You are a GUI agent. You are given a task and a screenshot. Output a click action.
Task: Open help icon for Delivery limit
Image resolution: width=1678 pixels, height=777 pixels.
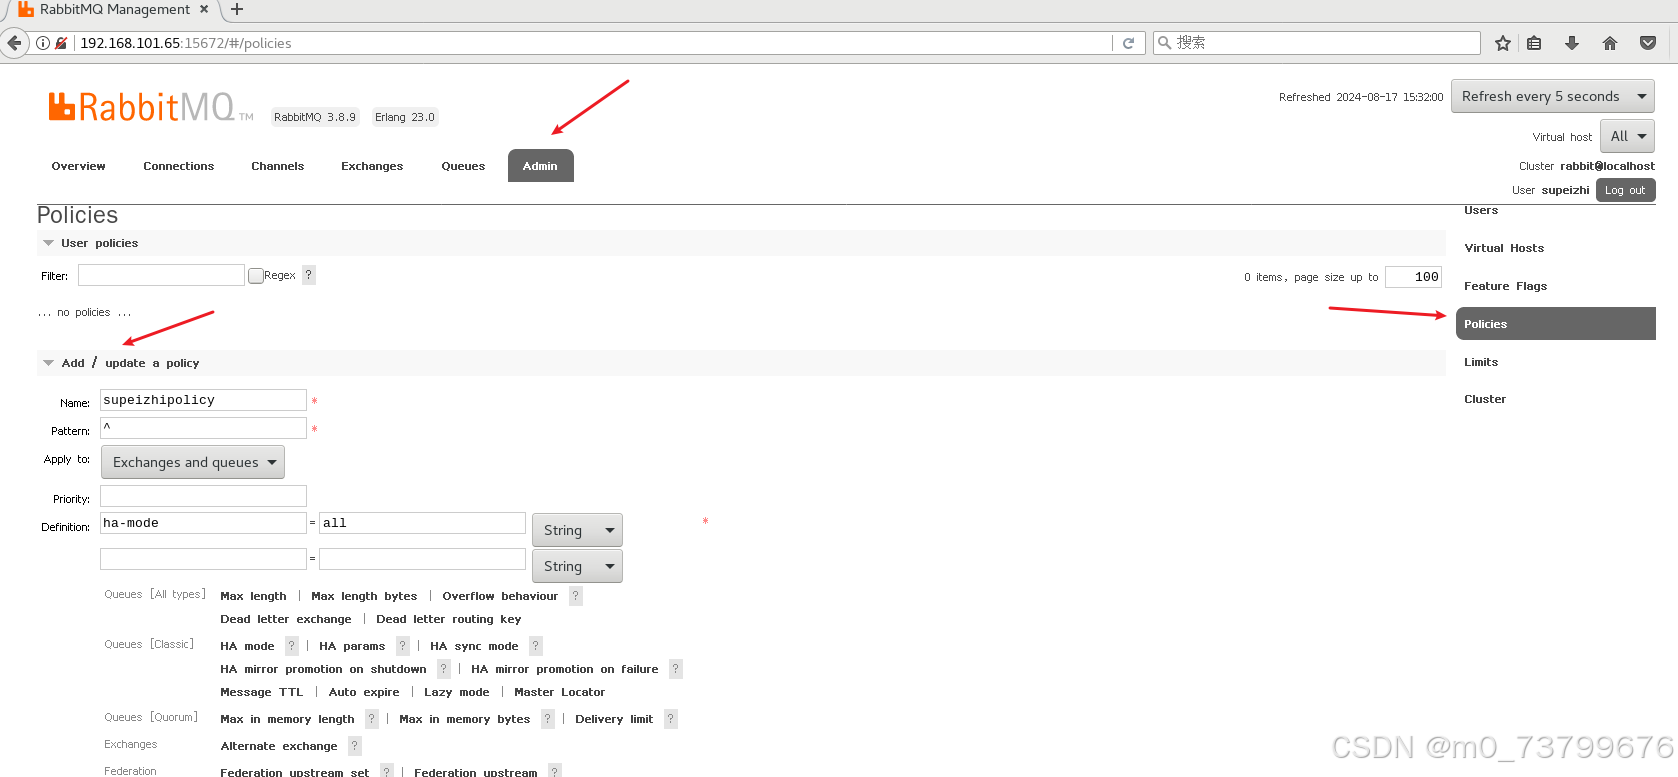[x=671, y=719]
